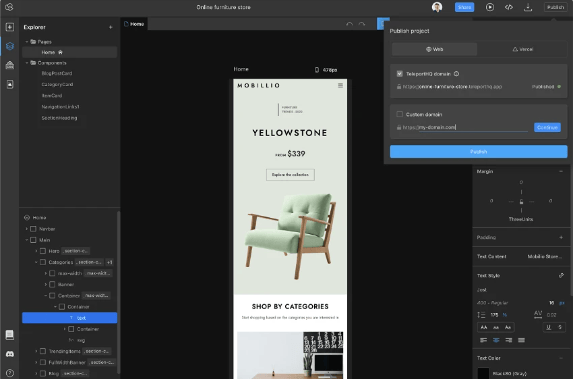Screen dimensions: 573x379
Task: Select the Web publish tab
Action: (x=434, y=49)
